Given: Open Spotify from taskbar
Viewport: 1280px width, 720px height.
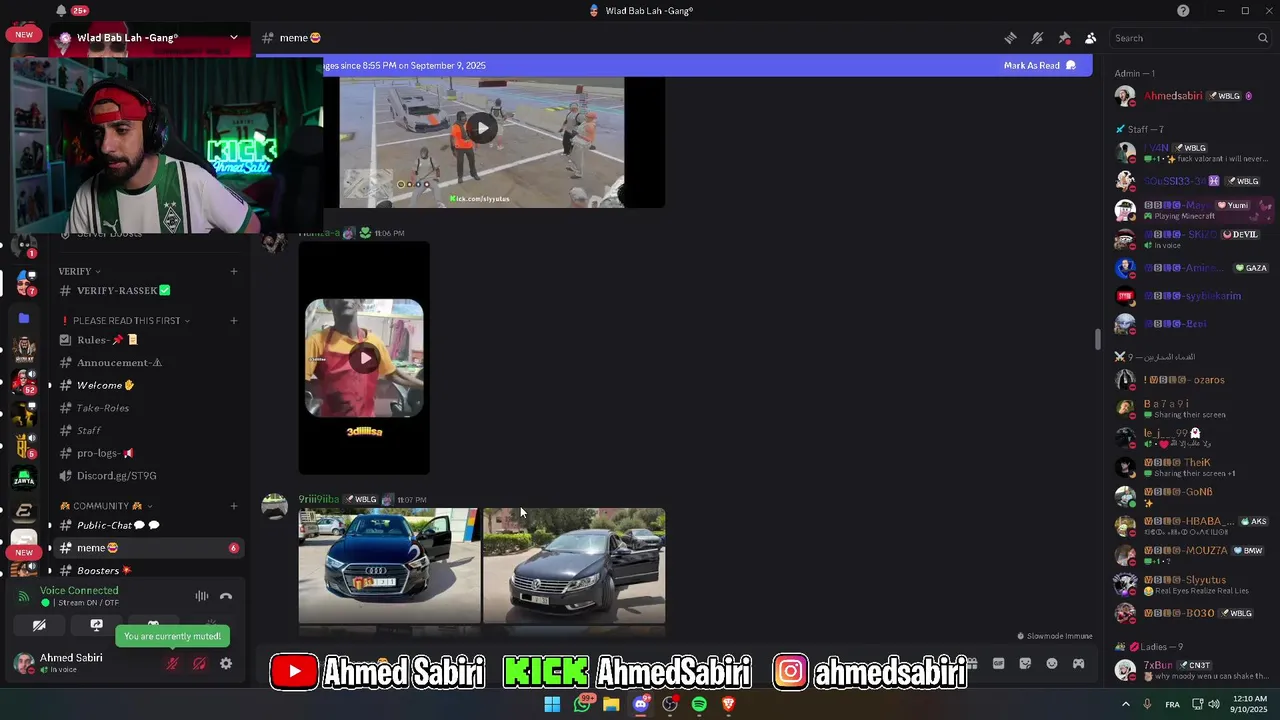Looking at the screenshot, I should point(699,704).
